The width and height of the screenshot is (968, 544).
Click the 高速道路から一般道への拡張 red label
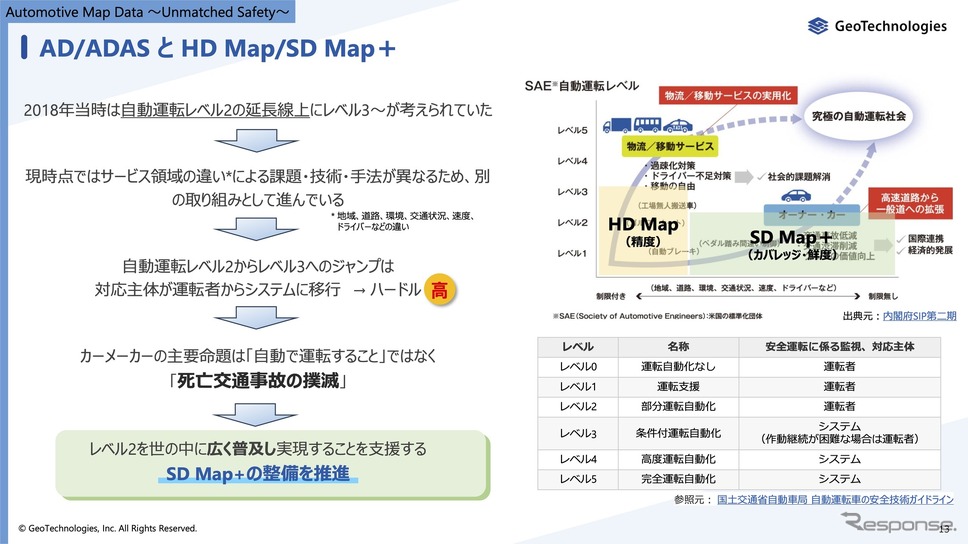click(x=910, y=203)
